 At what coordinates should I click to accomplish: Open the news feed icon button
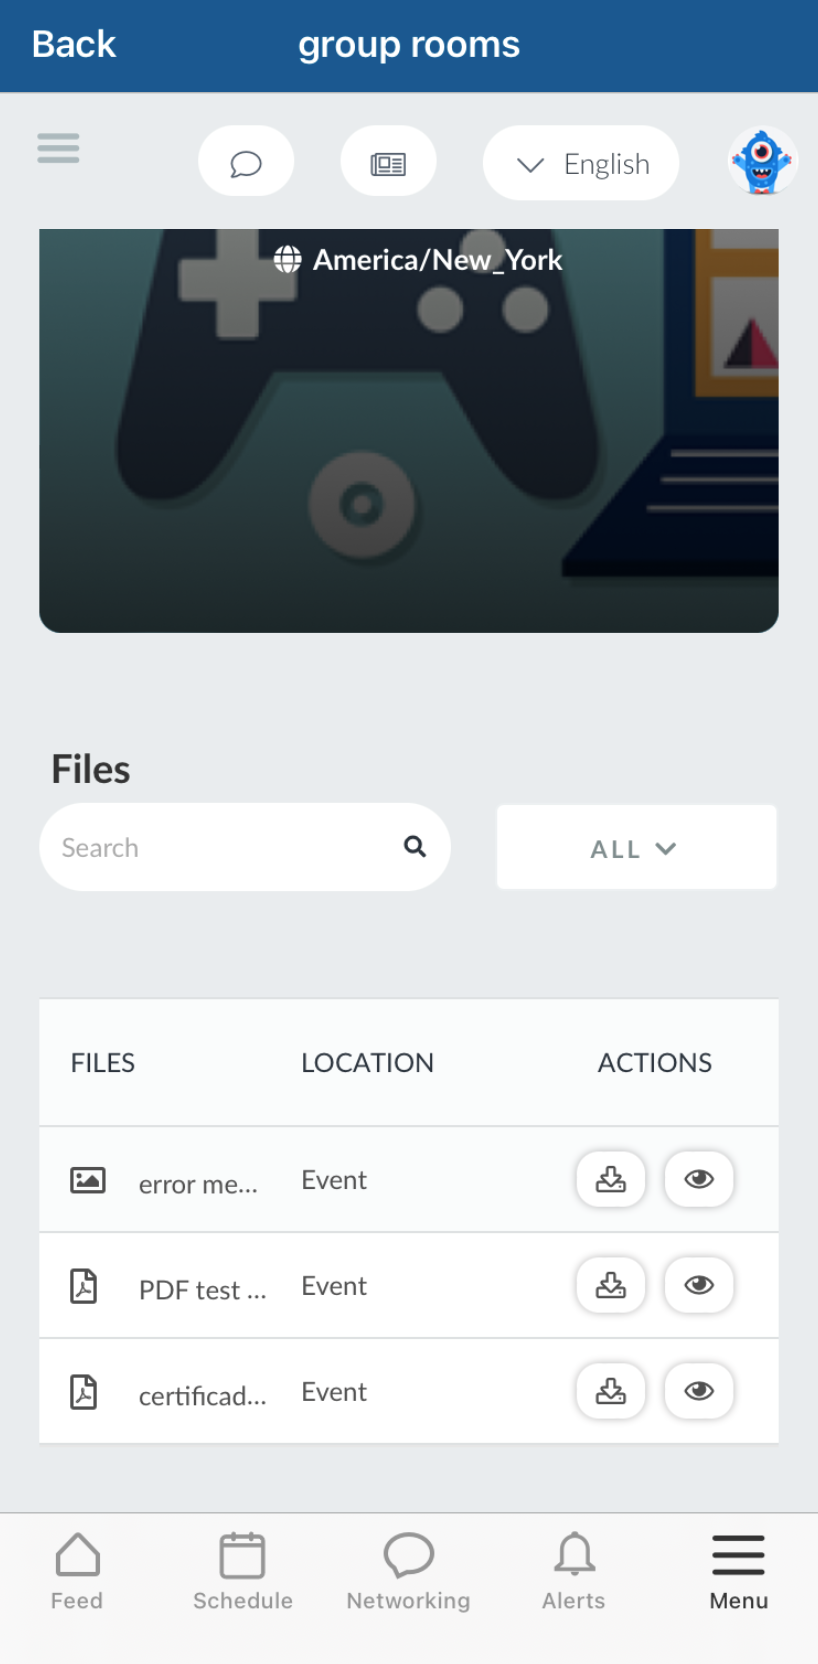click(388, 162)
